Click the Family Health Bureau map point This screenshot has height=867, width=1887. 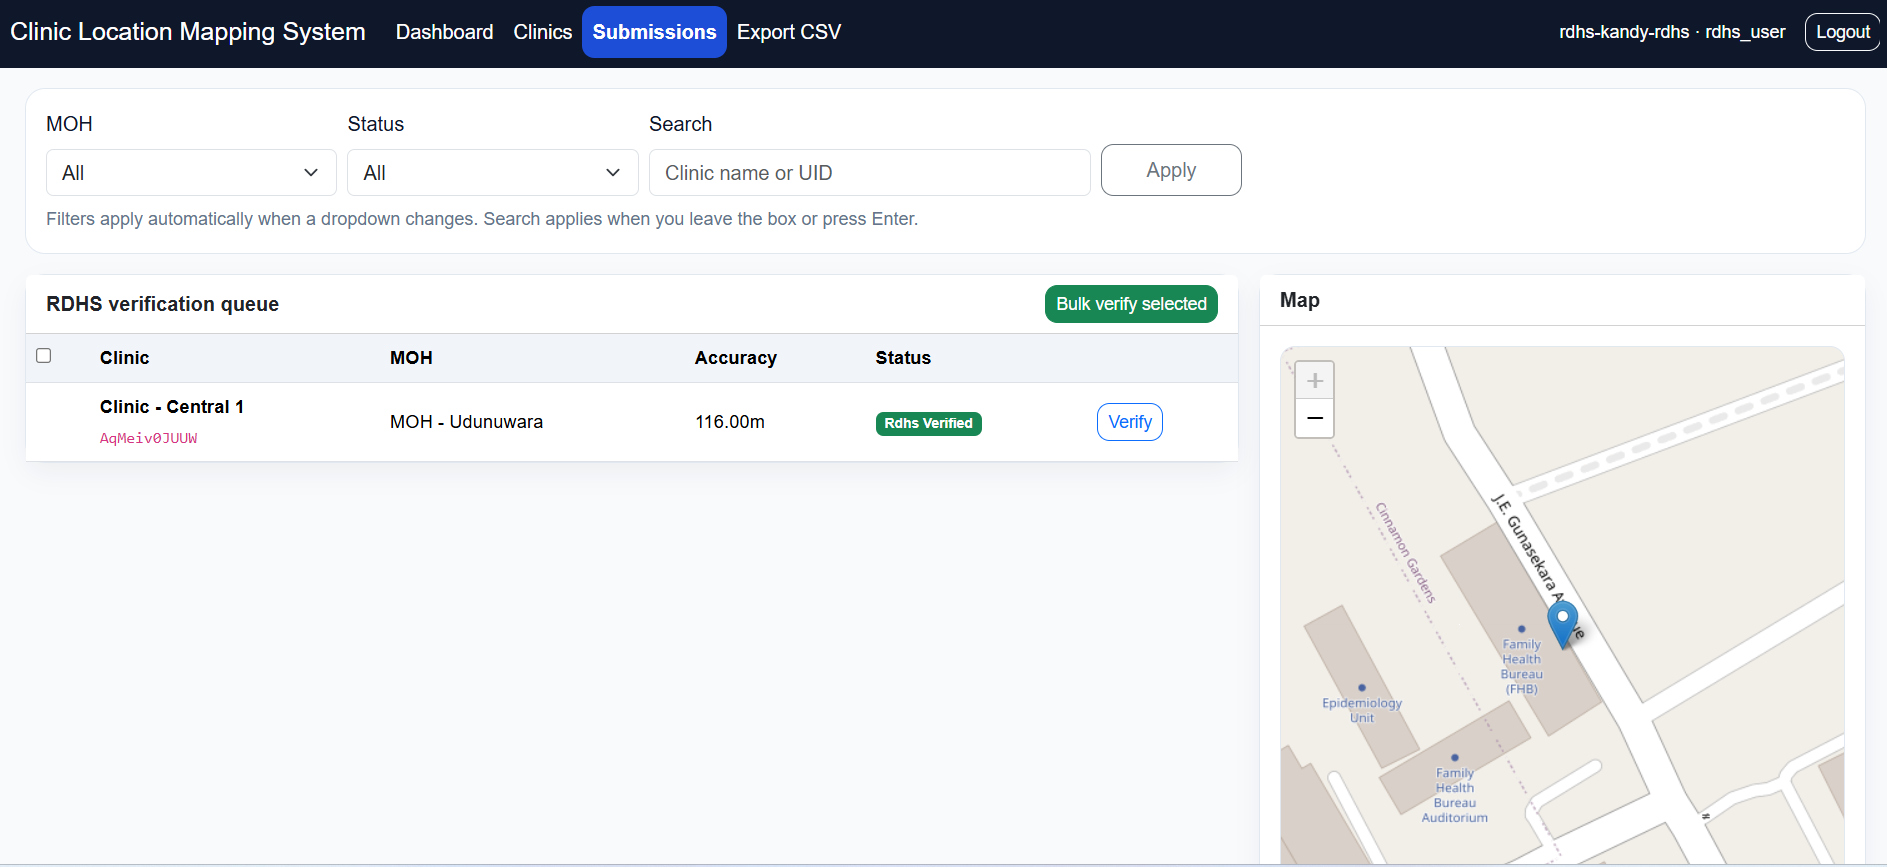(x=1522, y=629)
